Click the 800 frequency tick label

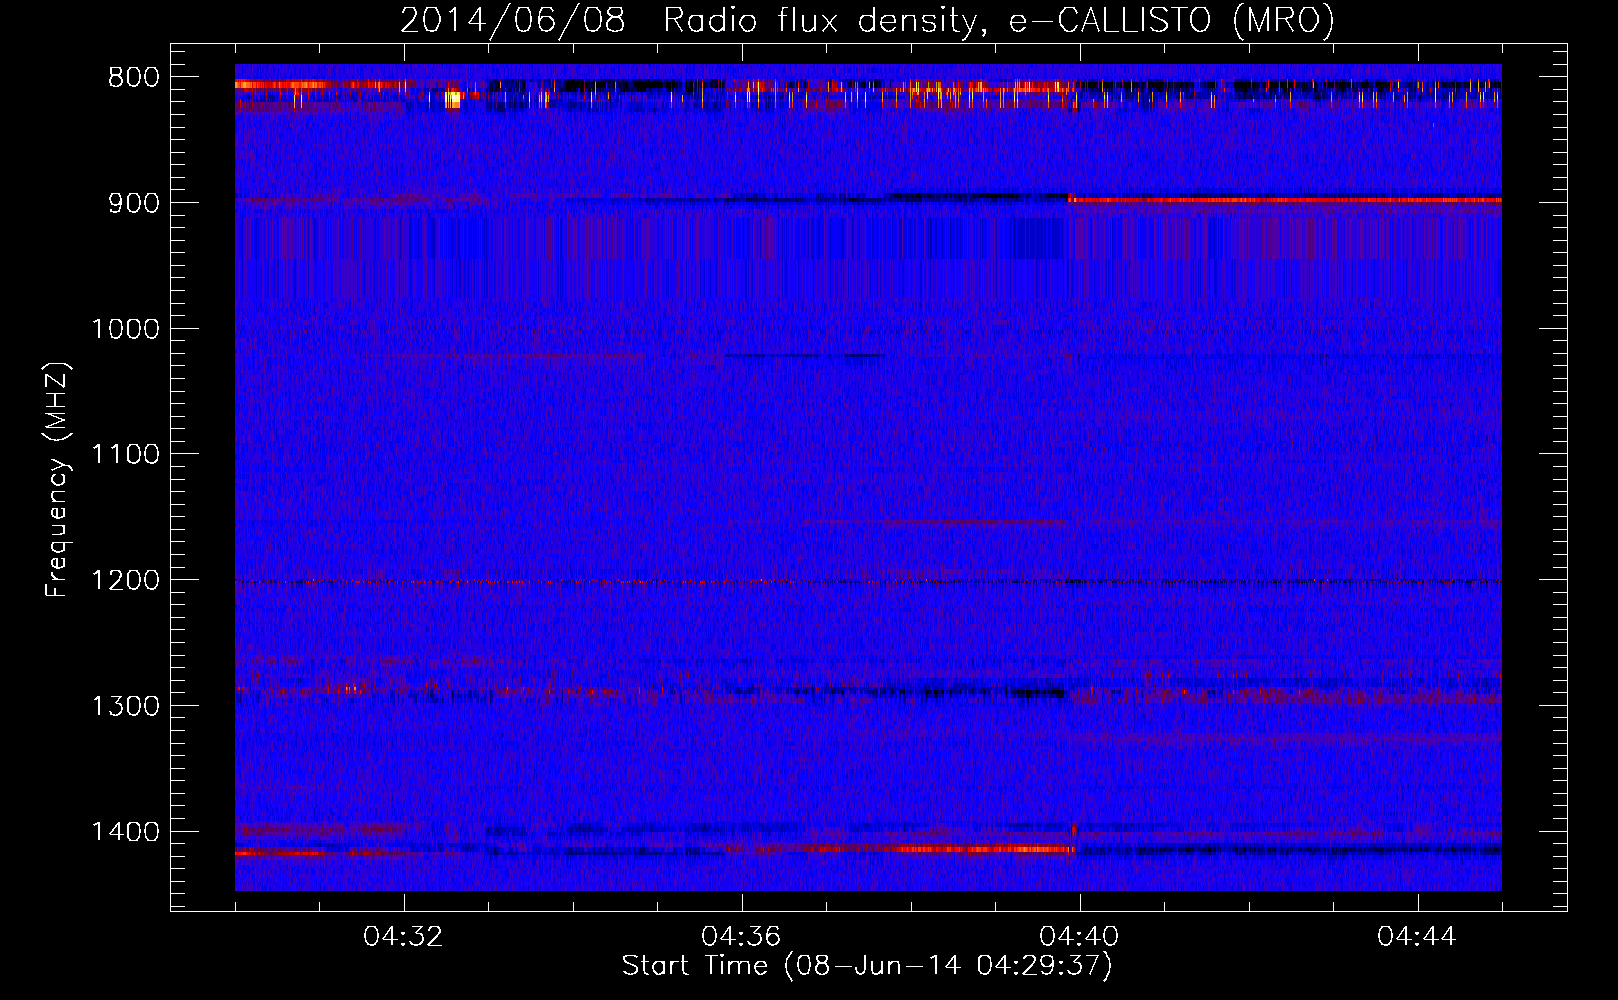(x=134, y=77)
